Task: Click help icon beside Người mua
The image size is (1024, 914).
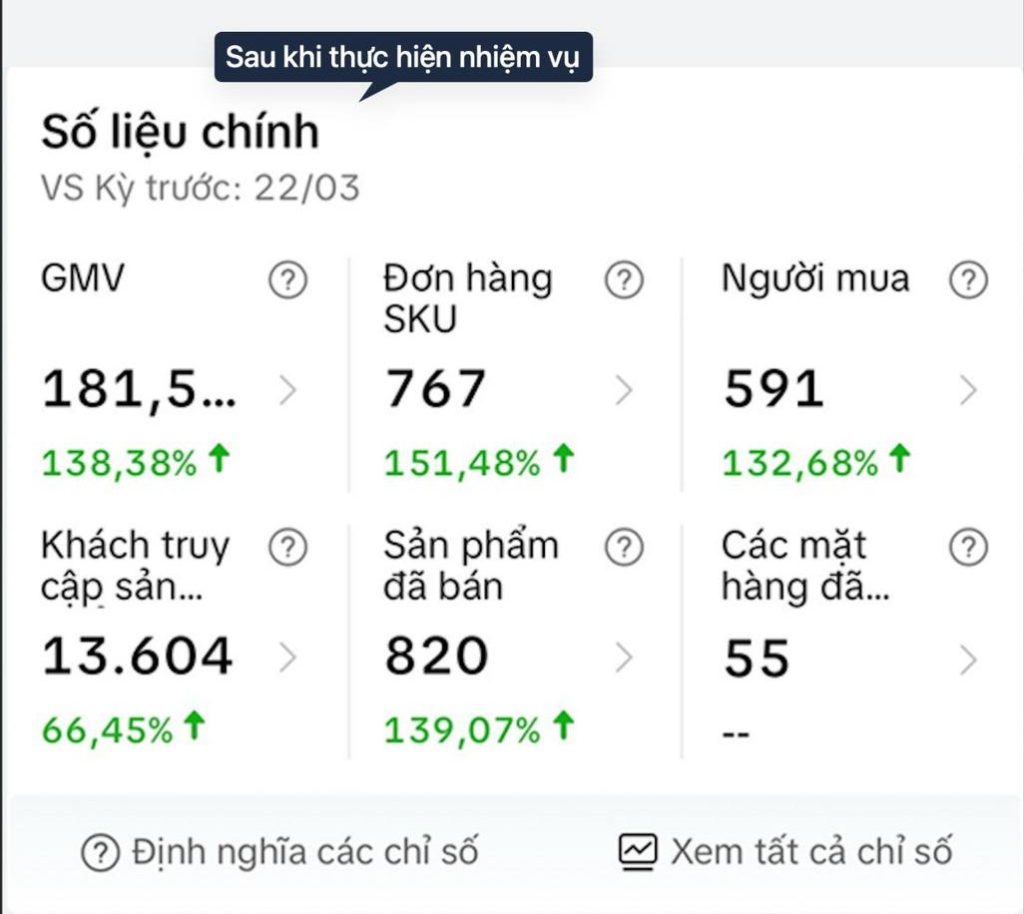Action: point(968,282)
